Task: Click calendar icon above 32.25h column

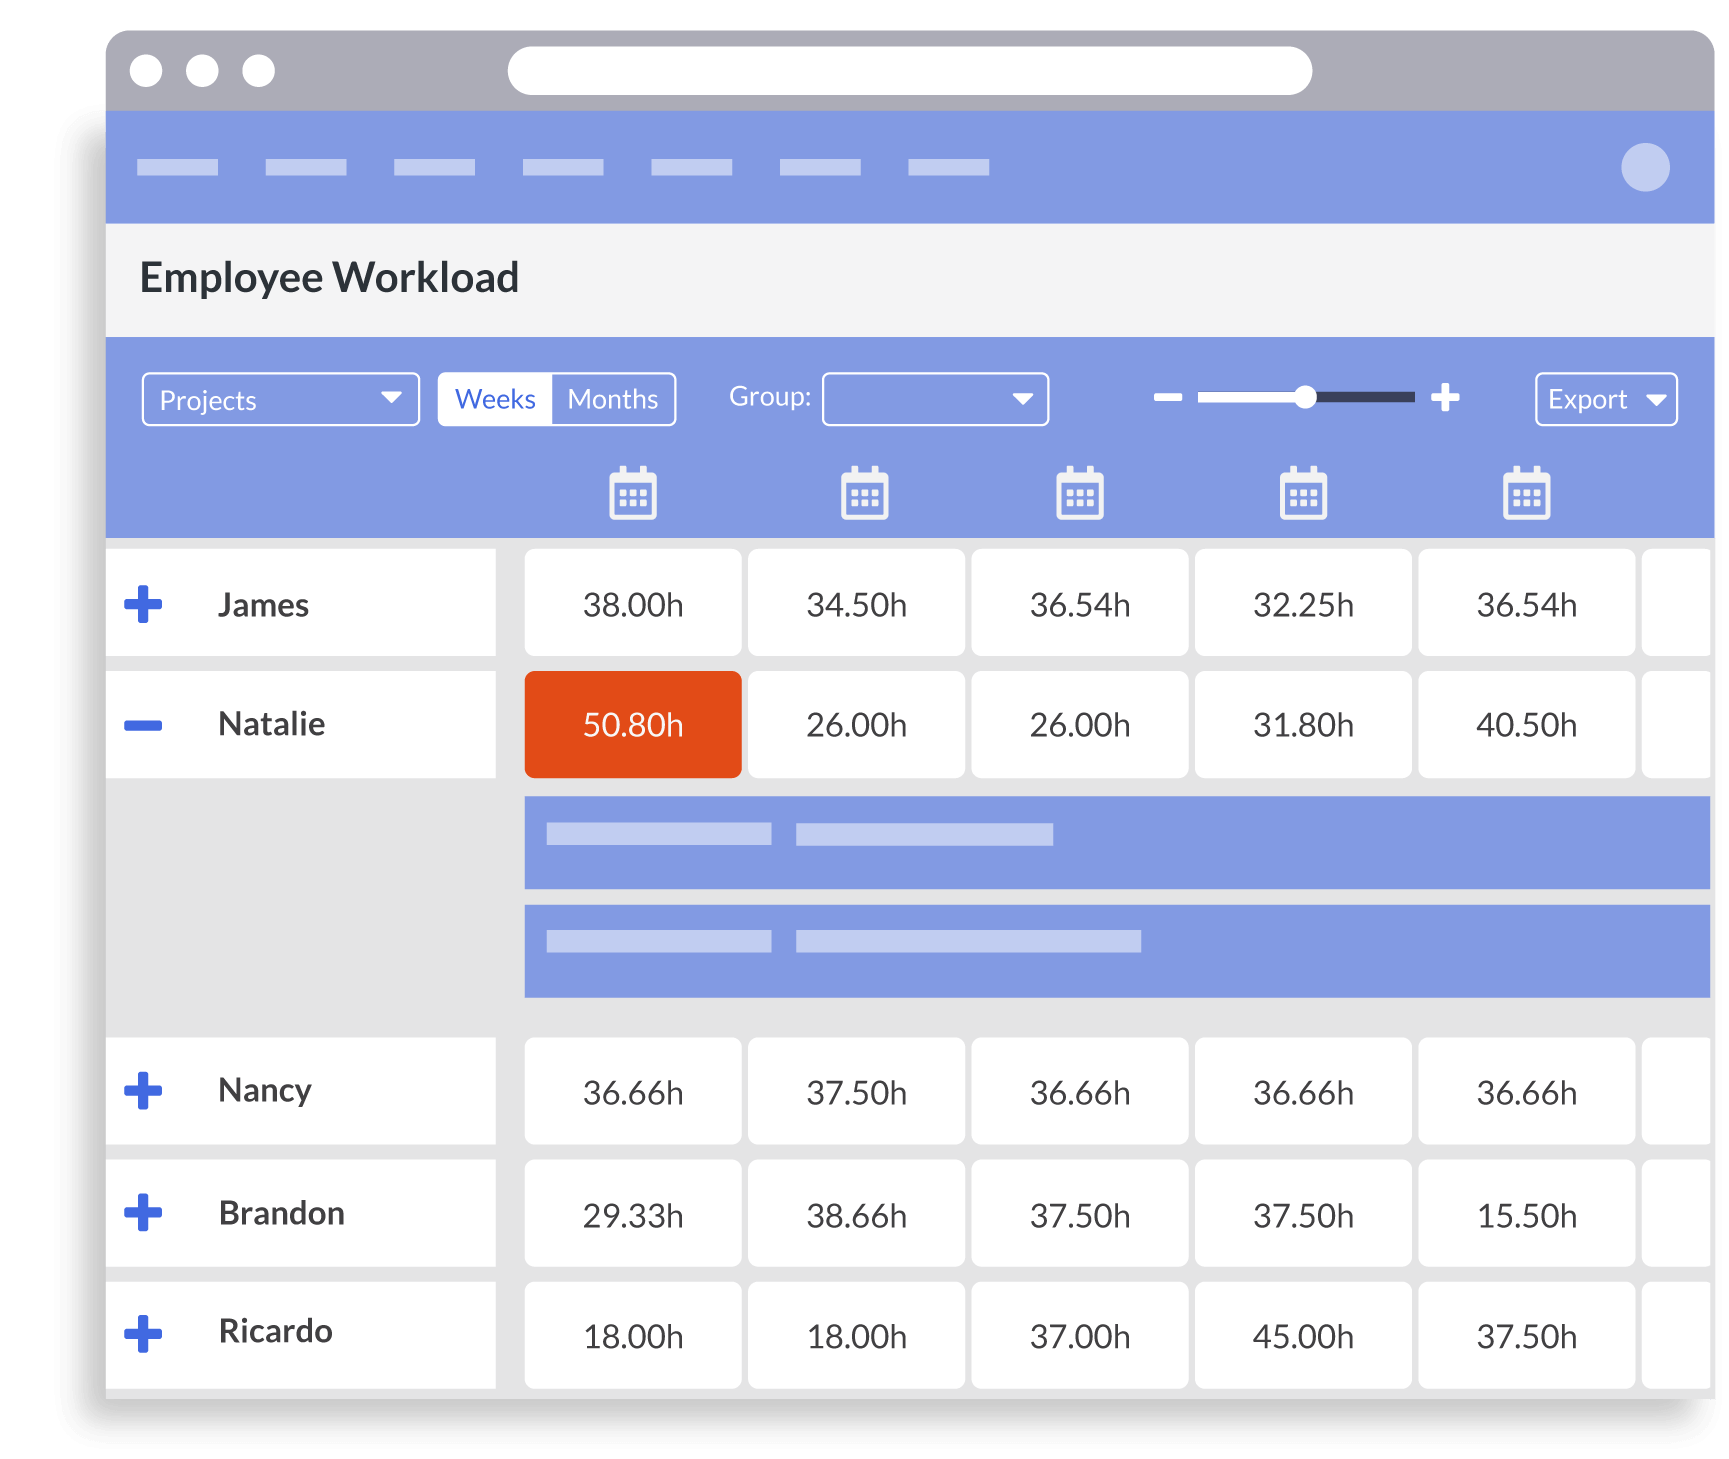Action: pos(1304,493)
